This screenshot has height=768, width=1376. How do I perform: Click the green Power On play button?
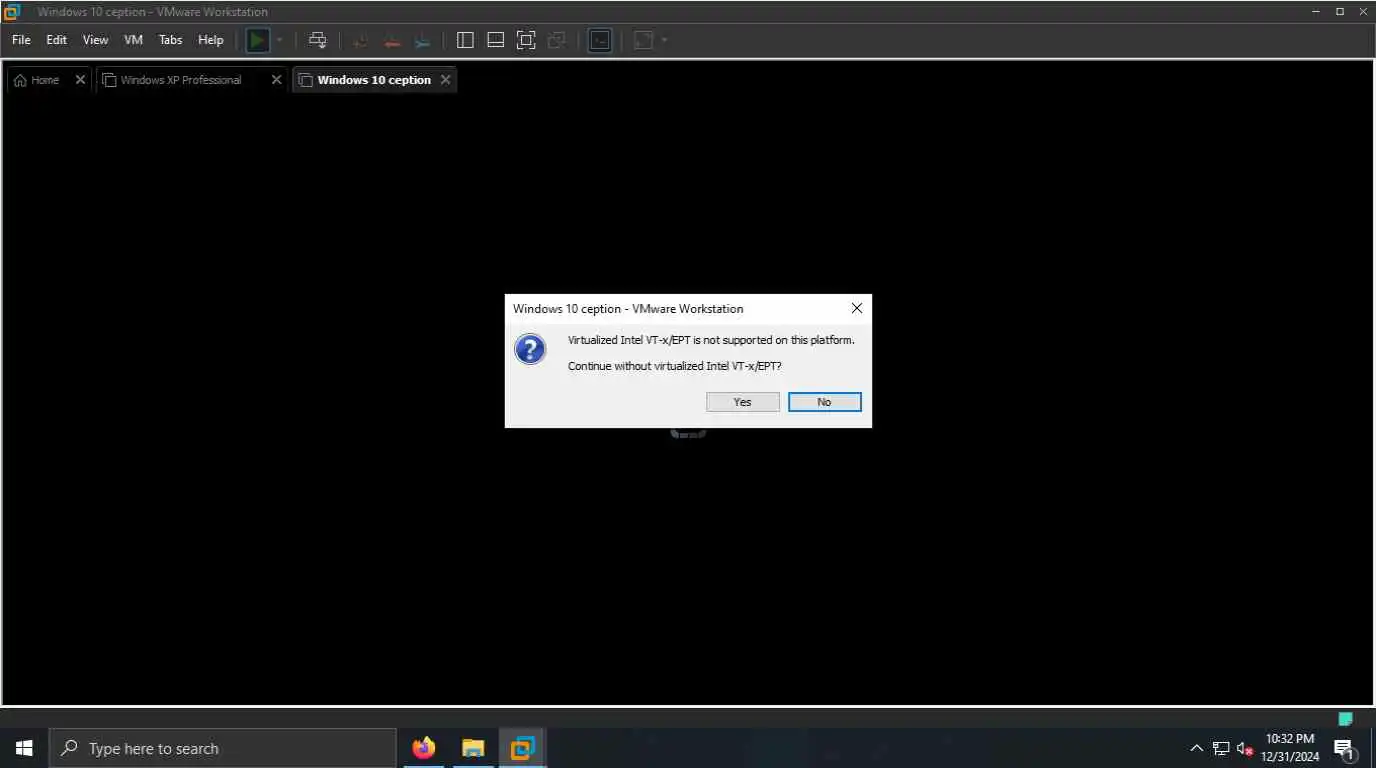point(258,40)
